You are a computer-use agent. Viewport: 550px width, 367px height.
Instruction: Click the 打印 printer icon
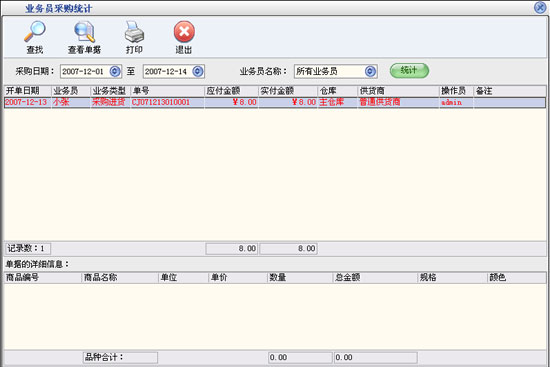(134, 32)
